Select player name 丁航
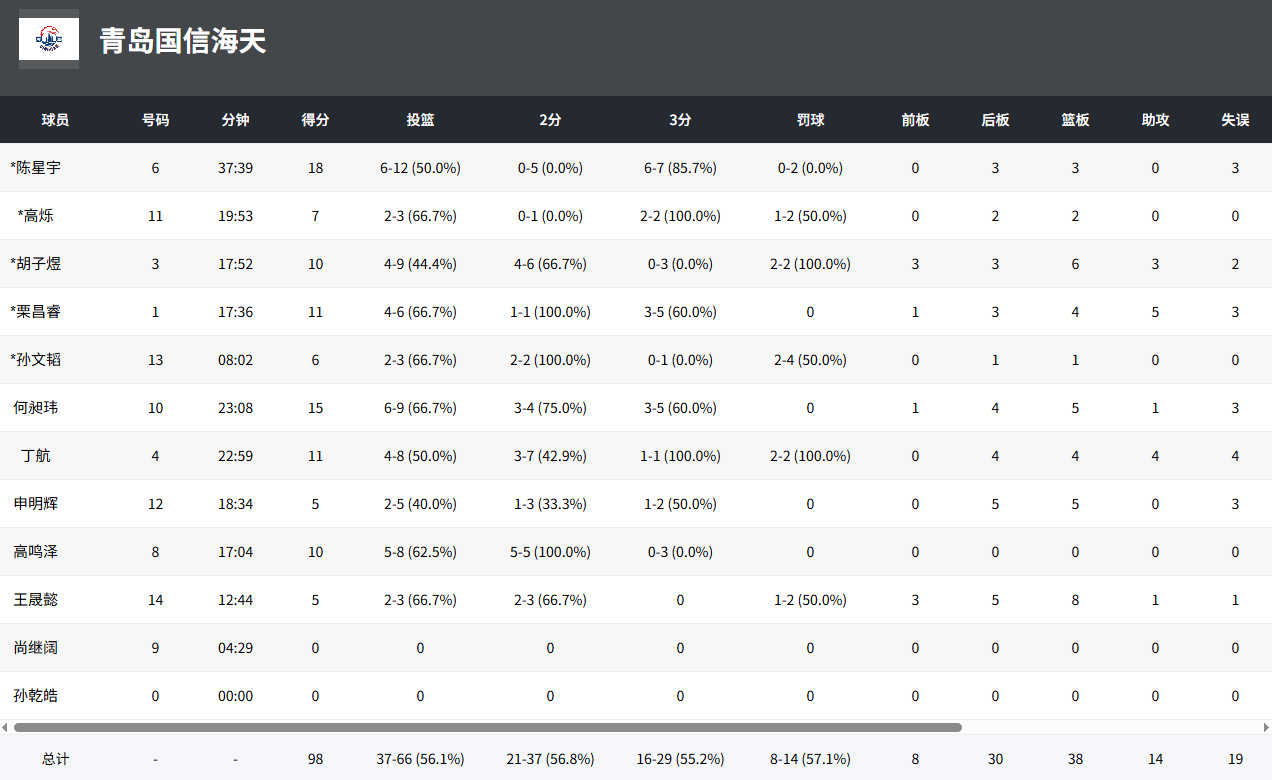 36,456
